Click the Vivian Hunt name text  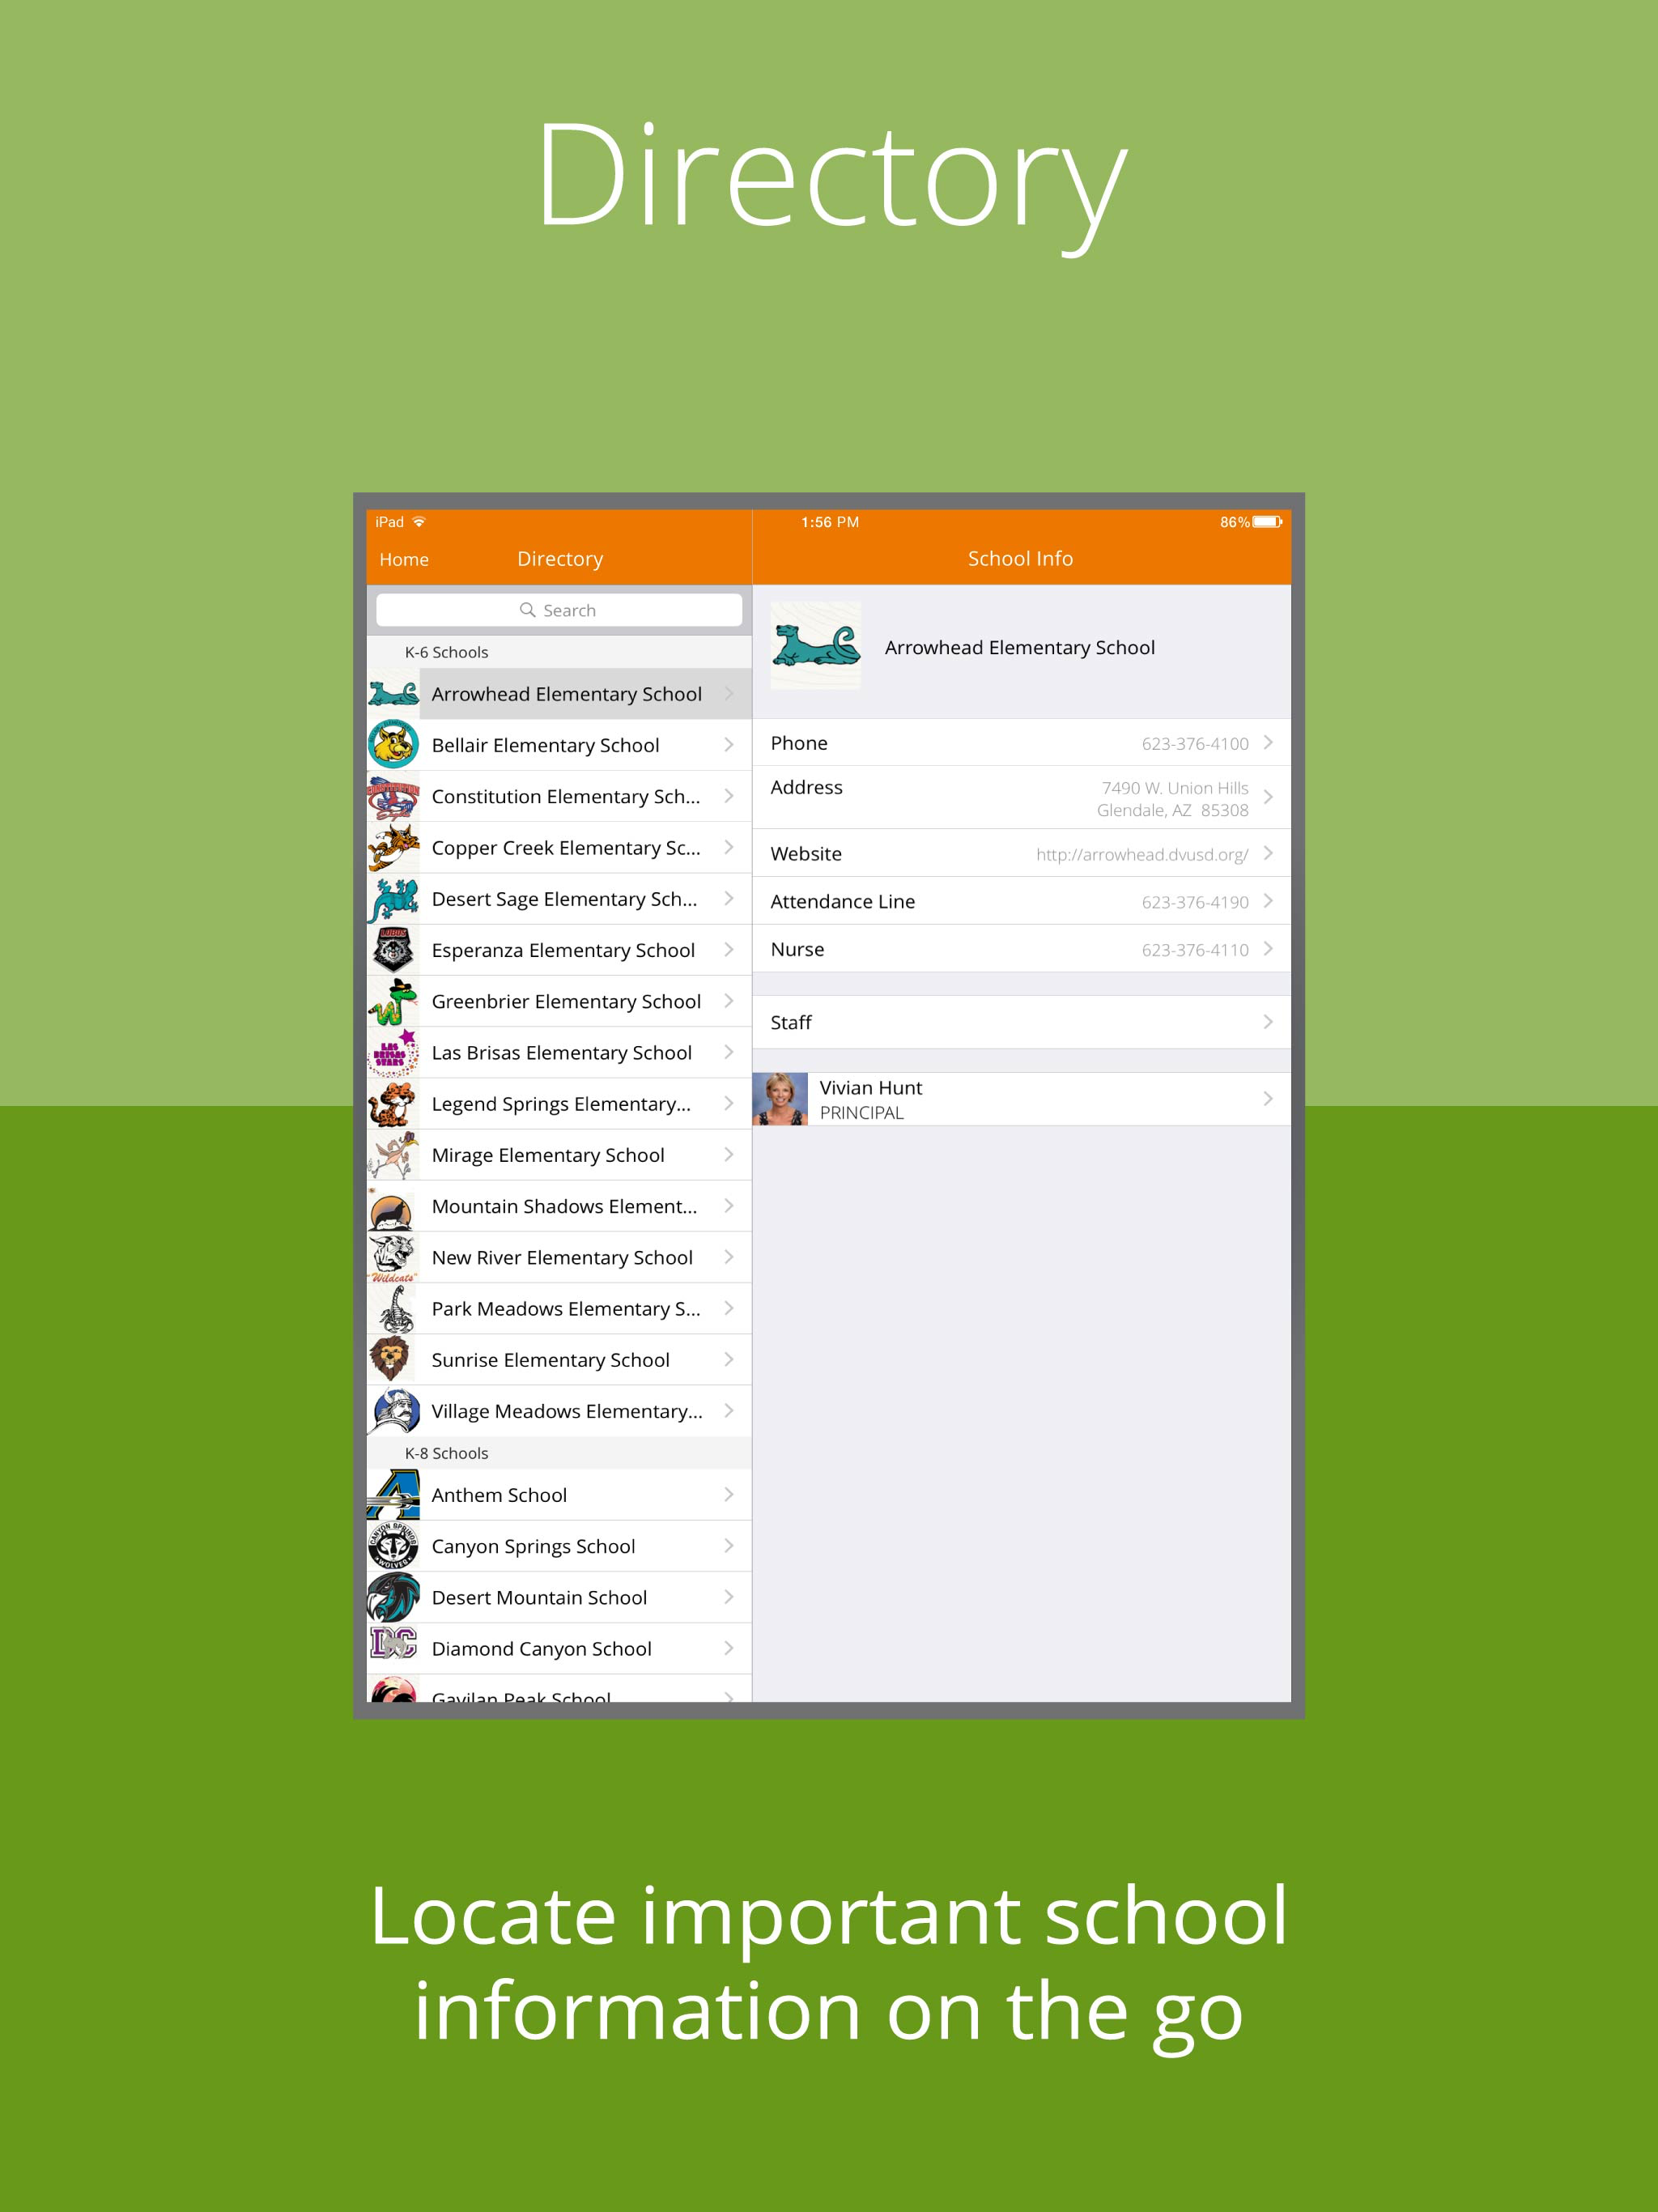[x=871, y=1087]
